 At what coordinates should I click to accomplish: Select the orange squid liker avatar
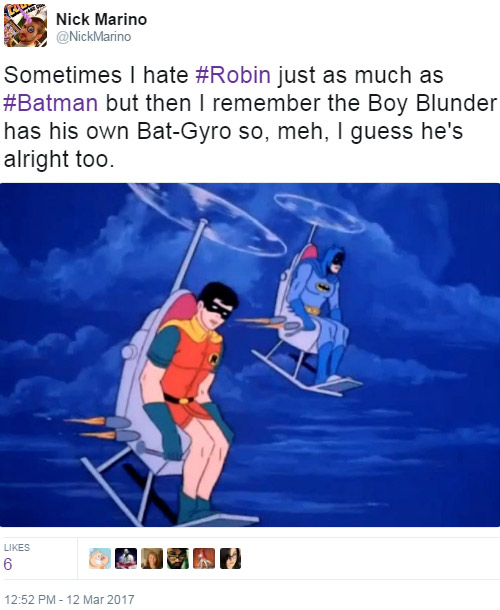[204, 558]
